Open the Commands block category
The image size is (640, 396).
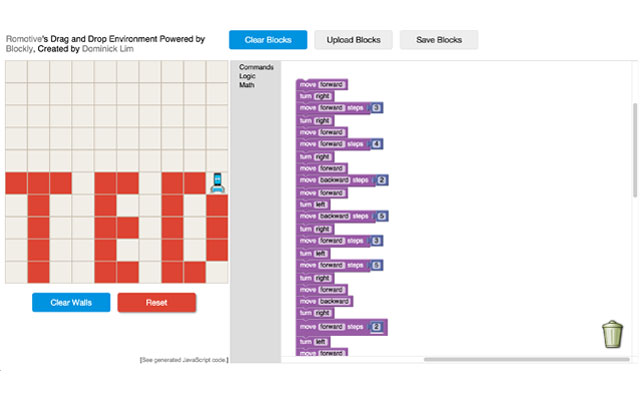(256, 67)
